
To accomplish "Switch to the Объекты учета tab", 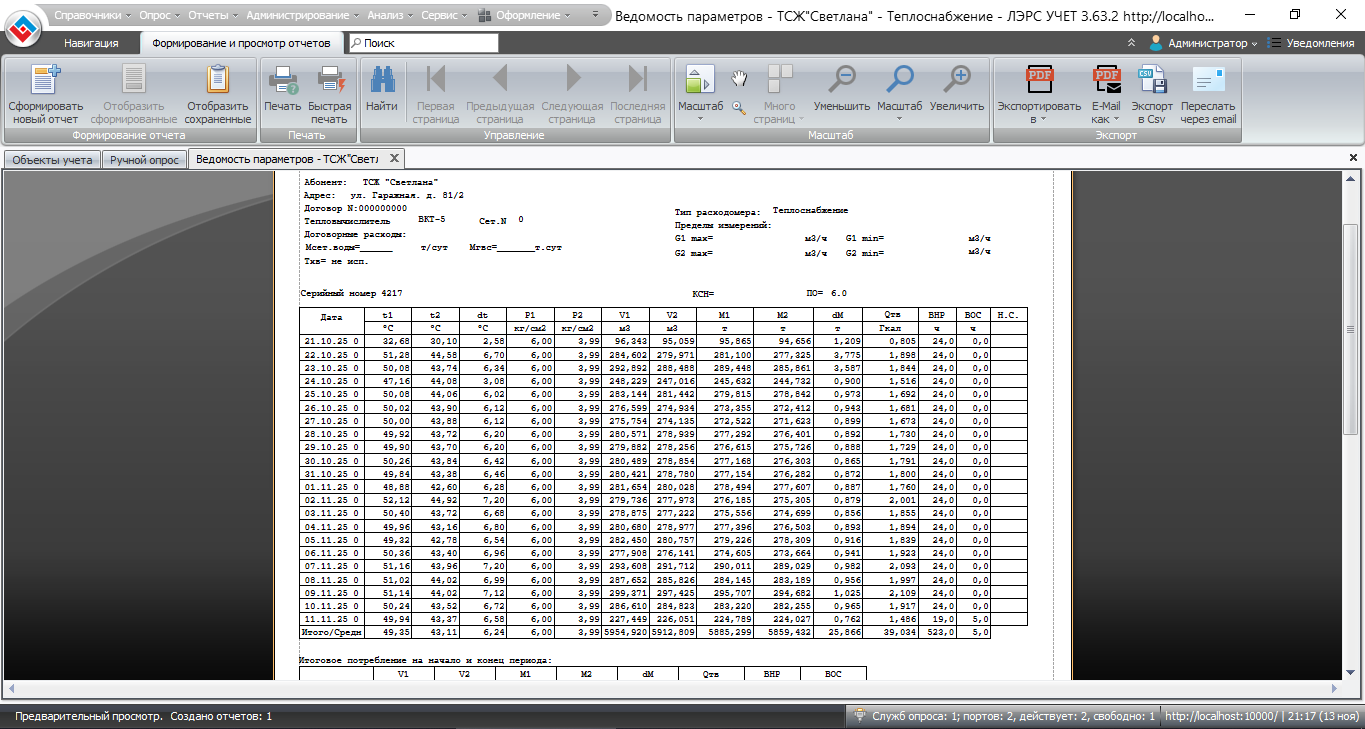I will click(52, 159).
